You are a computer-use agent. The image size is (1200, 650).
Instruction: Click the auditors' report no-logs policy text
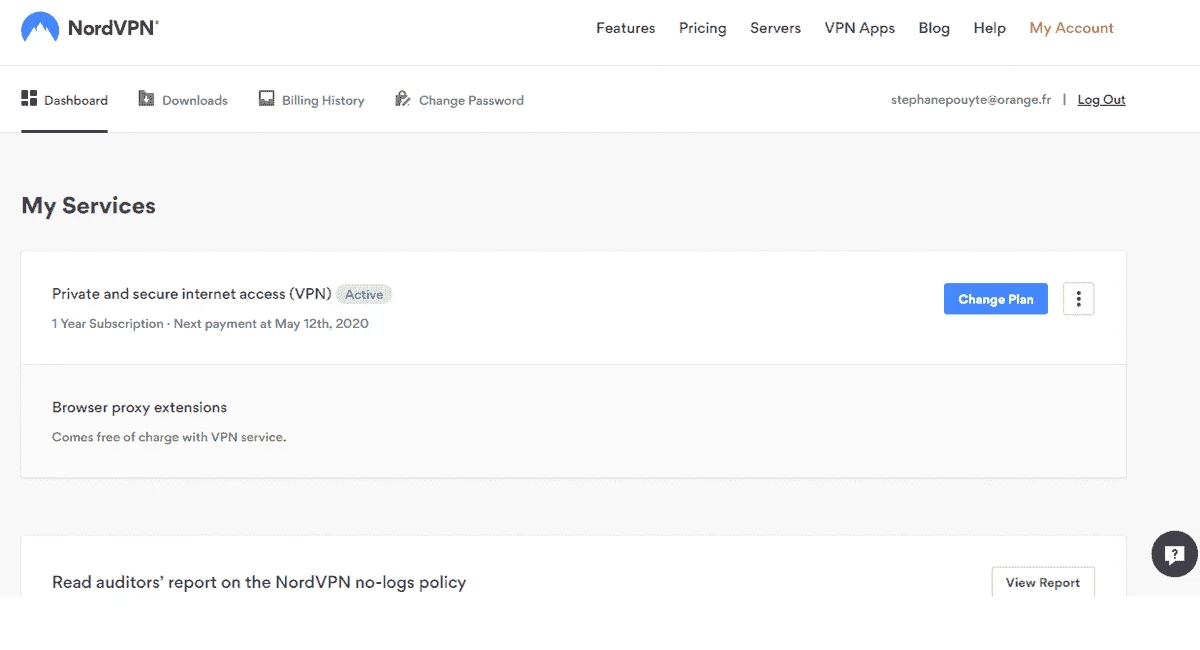pyautogui.click(x=259, y=582)
